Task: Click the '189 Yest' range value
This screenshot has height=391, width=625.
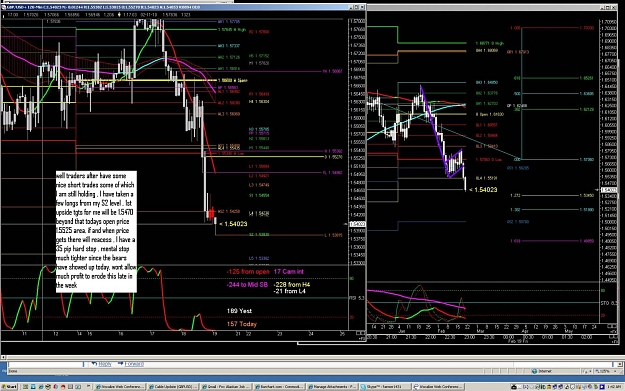Action: (239, 311)
